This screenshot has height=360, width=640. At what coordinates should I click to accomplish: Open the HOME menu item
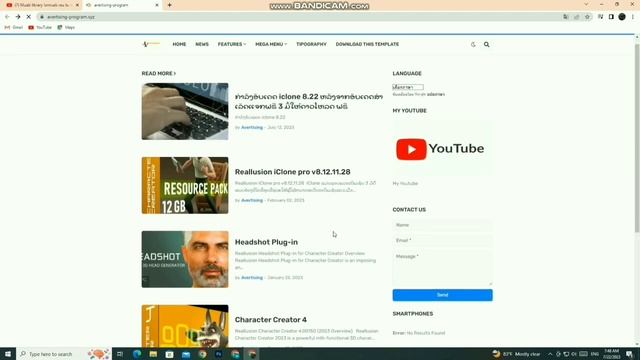[x=179, y=44]
